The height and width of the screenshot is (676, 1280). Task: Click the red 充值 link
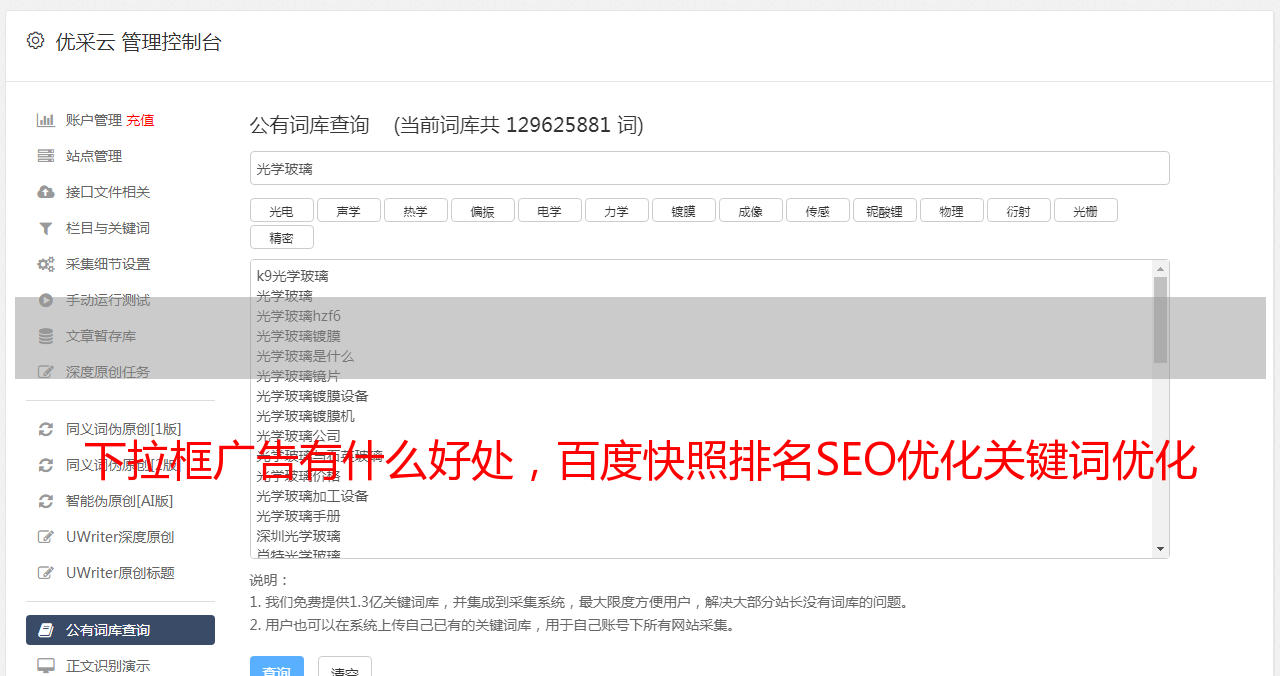(x=140, y=120)
